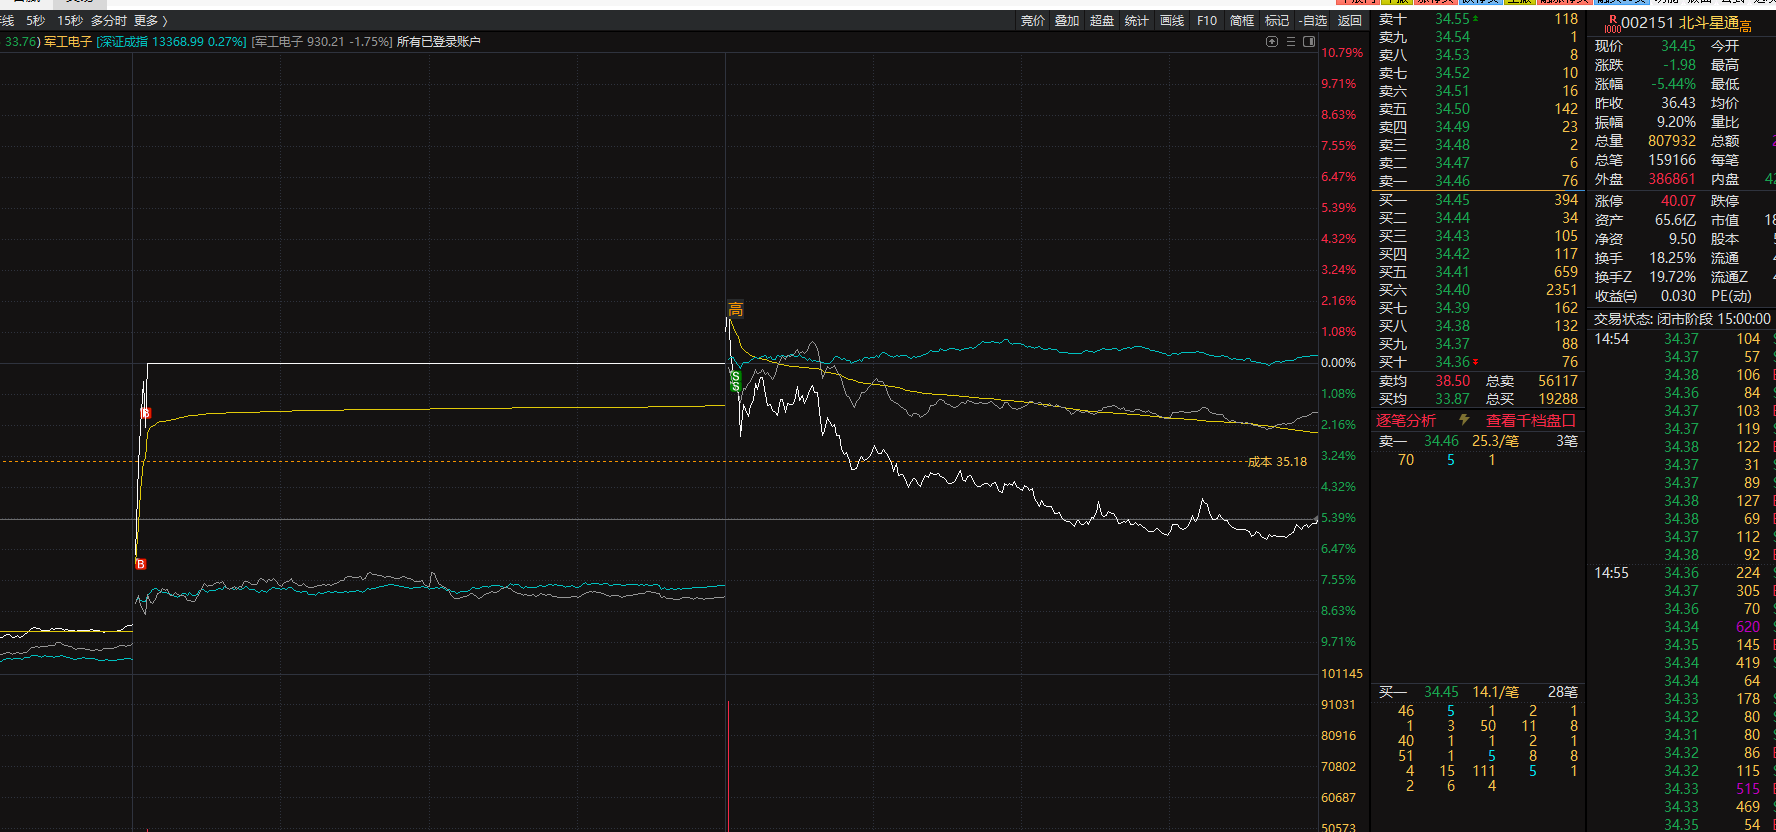Click the 高 high-price marker on the chart
The image size is (1776, 832).
coord(735,309)
